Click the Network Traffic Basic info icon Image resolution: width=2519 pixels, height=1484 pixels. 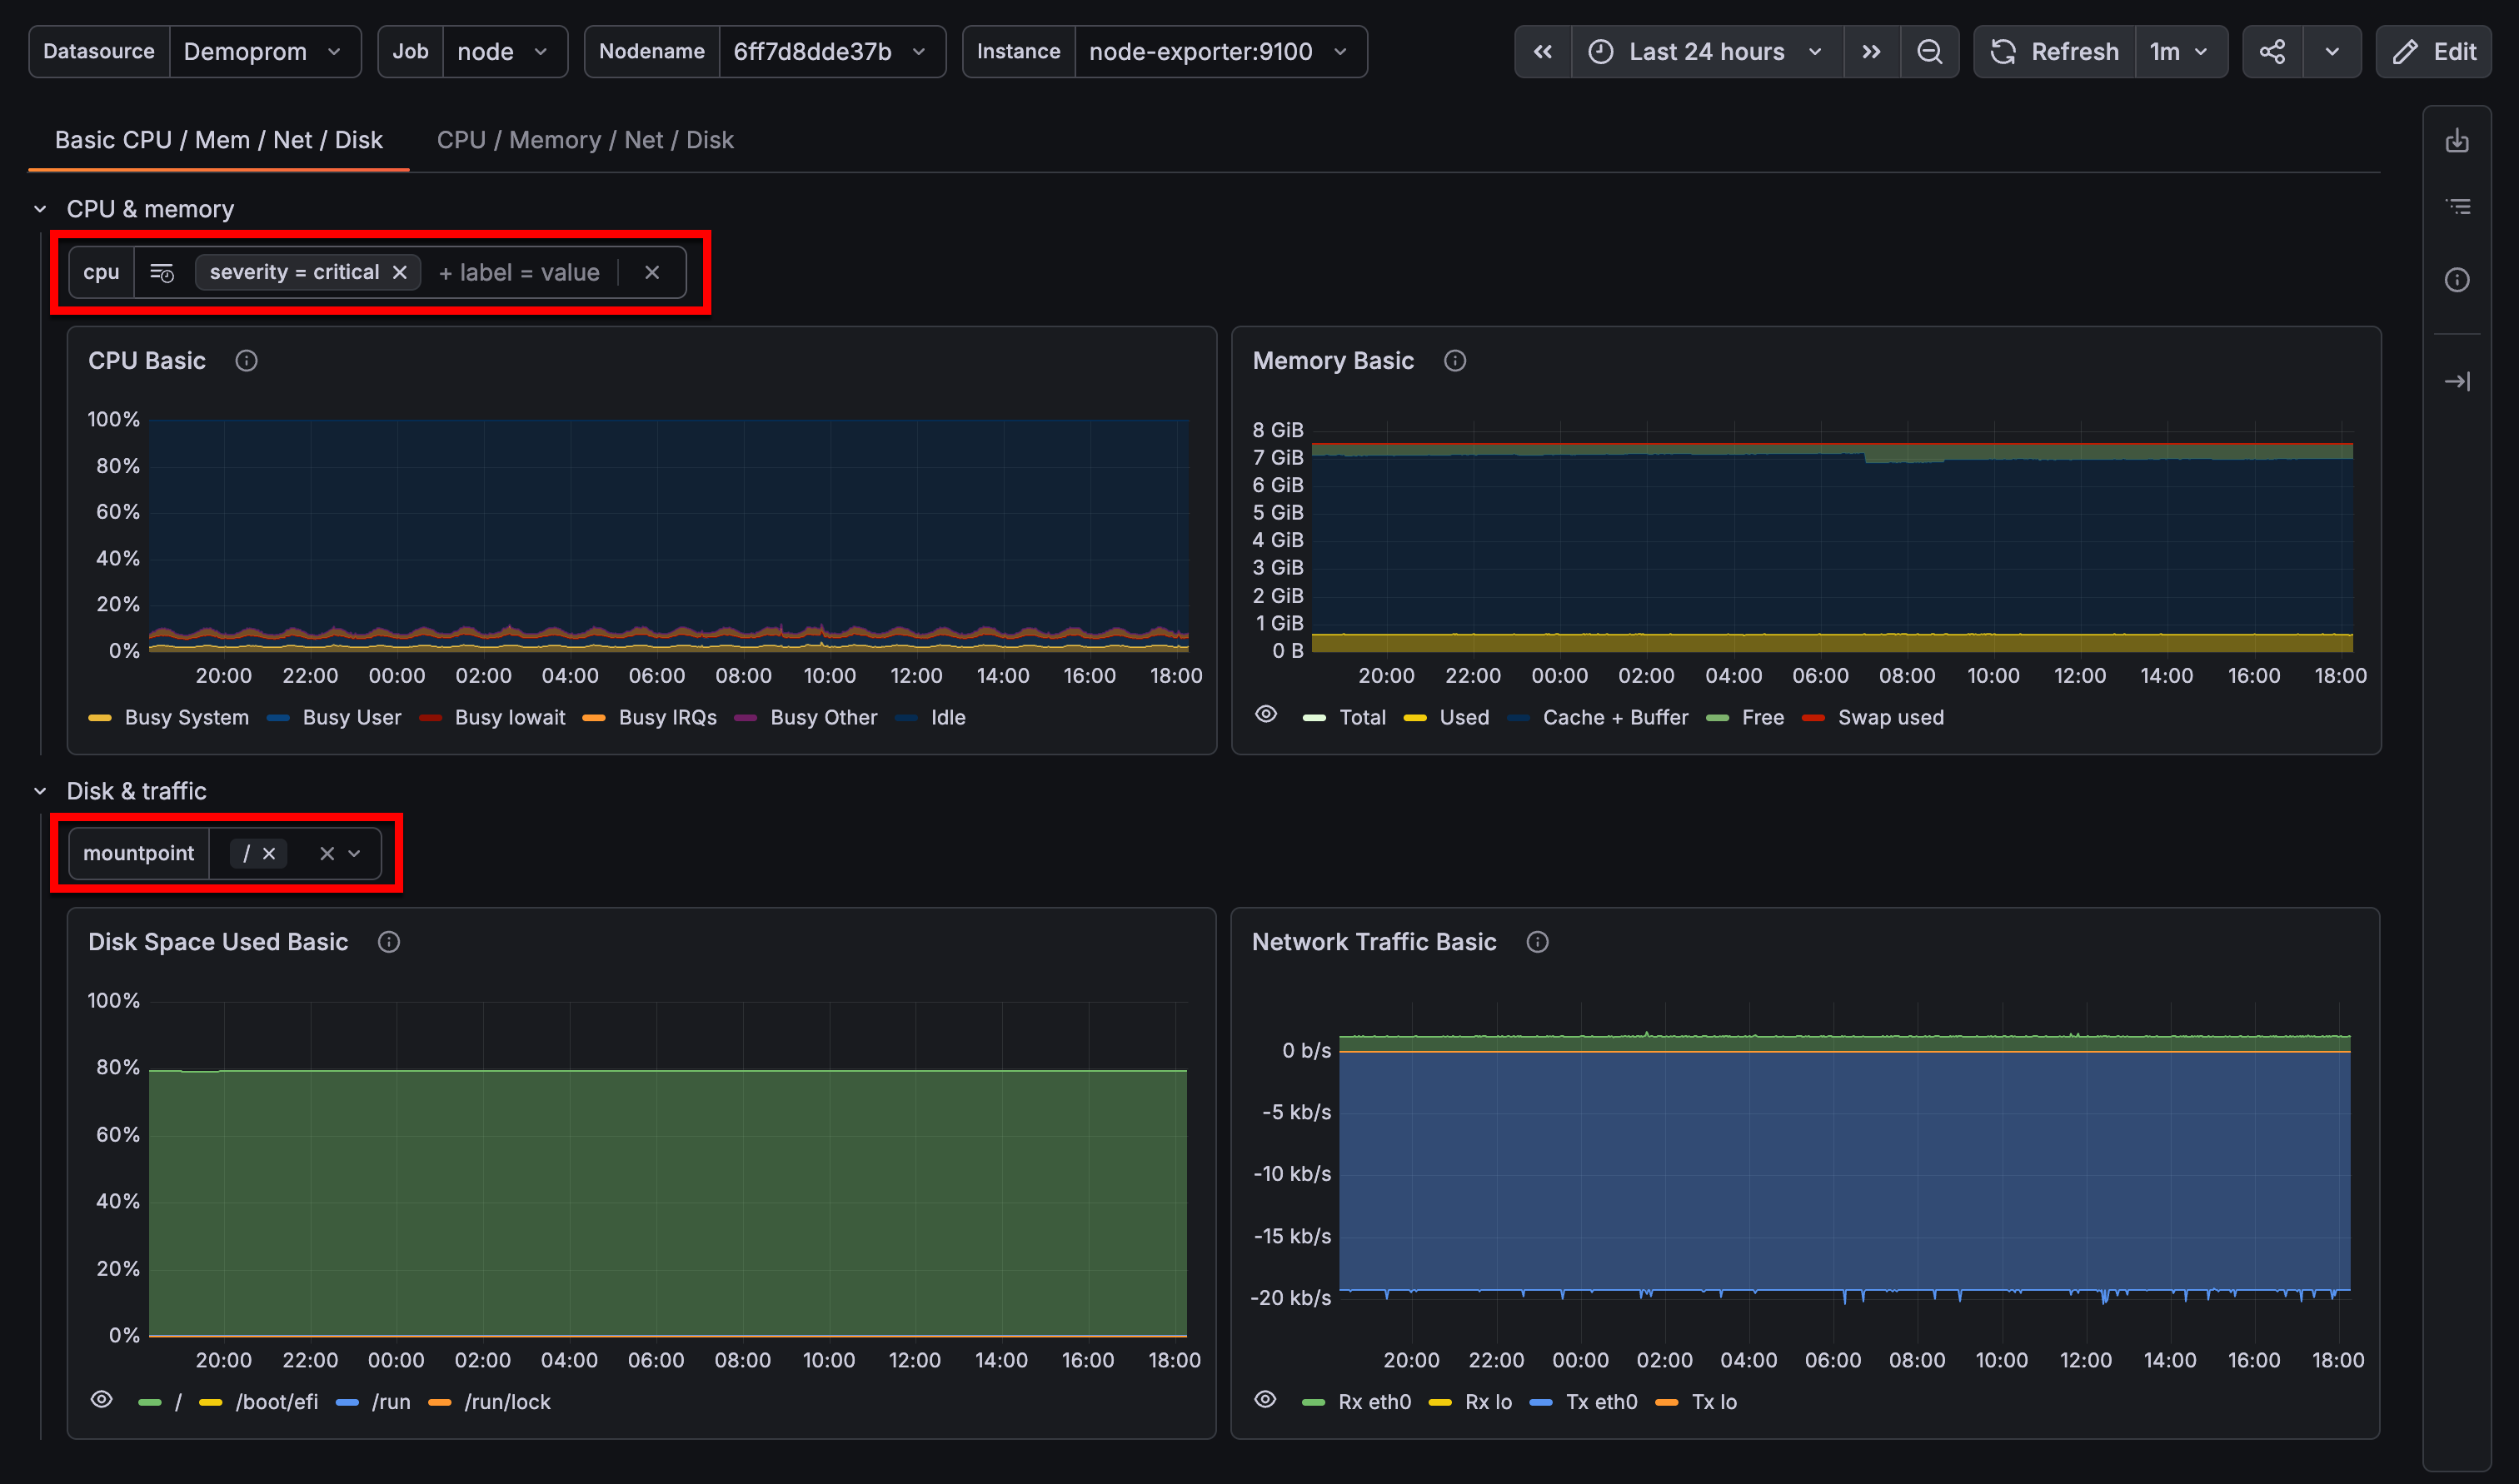pyautogui.click(x=1537, y=942)
